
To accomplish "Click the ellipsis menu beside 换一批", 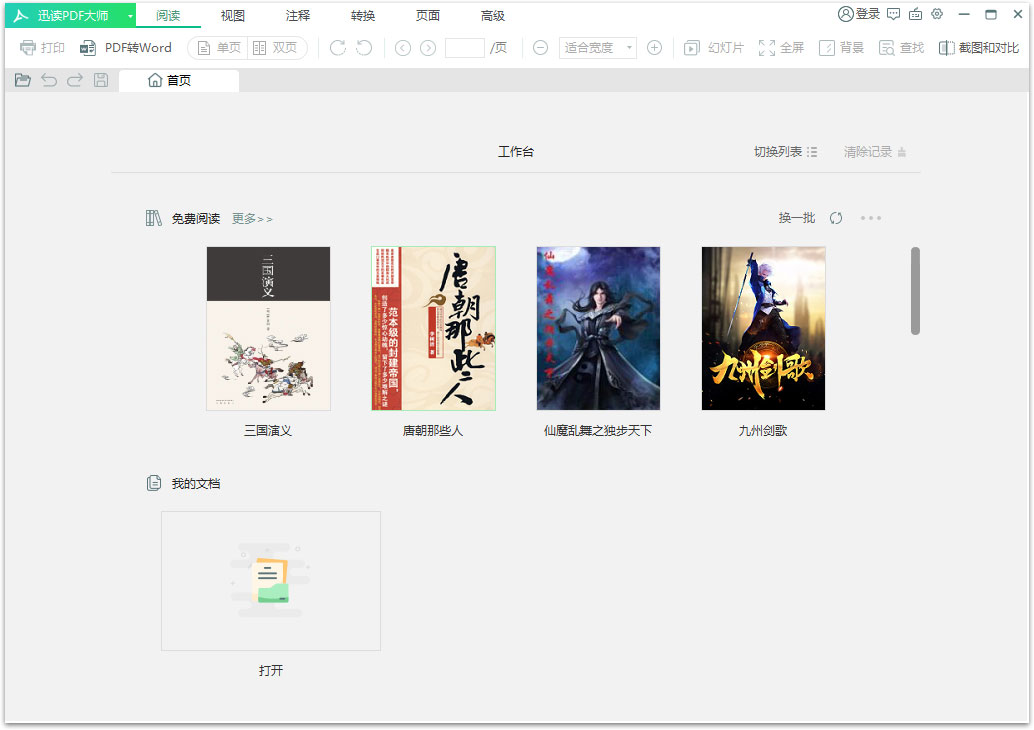I will 870,218.
